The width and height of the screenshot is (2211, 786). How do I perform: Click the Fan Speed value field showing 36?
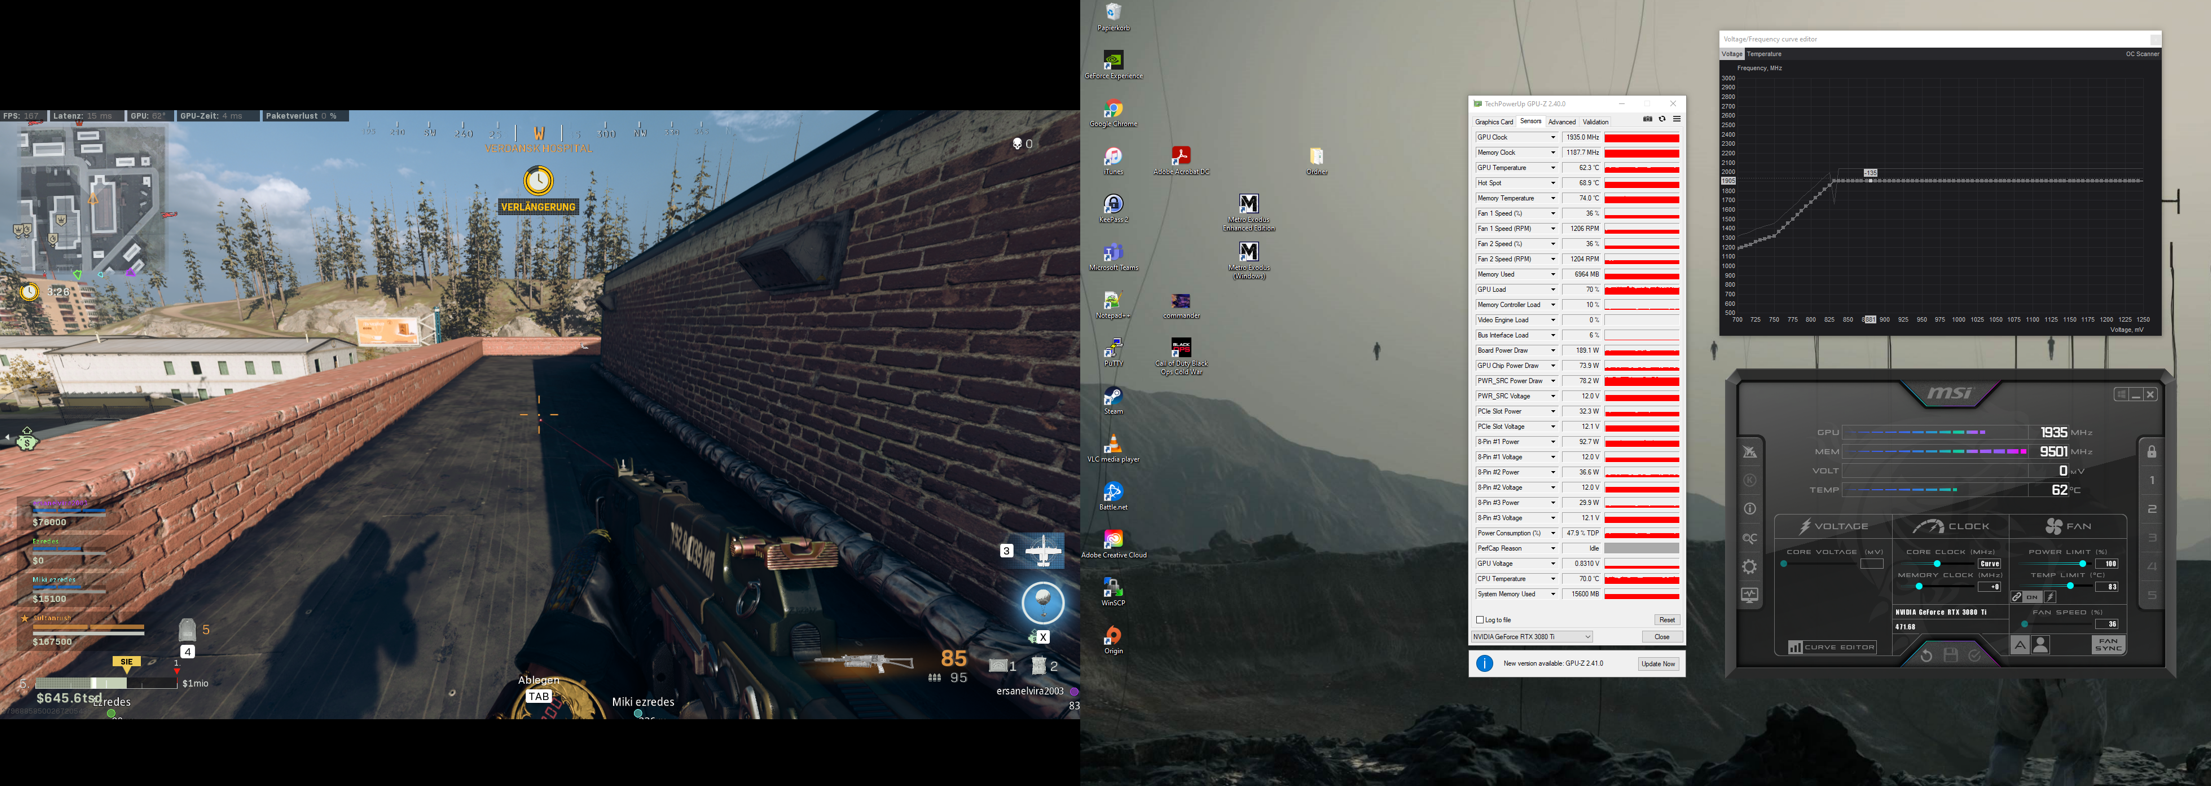pos(2107,624)
